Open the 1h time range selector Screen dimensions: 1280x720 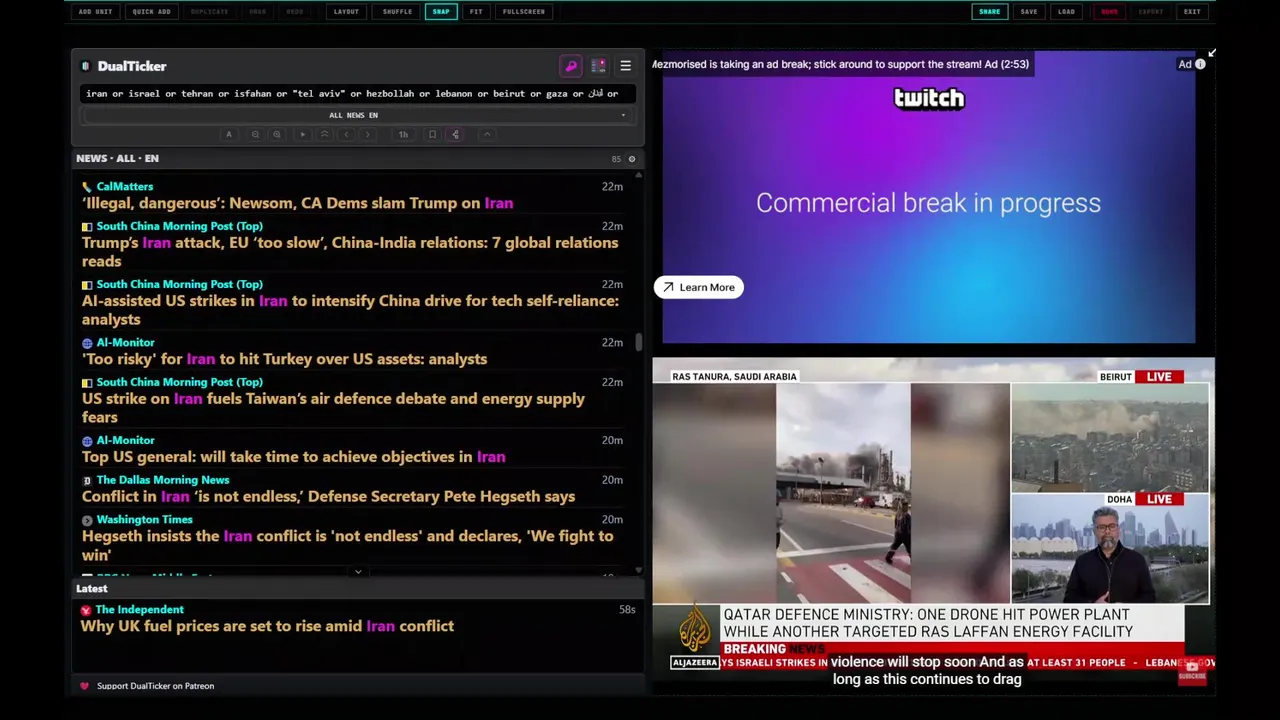click(403, 134)
